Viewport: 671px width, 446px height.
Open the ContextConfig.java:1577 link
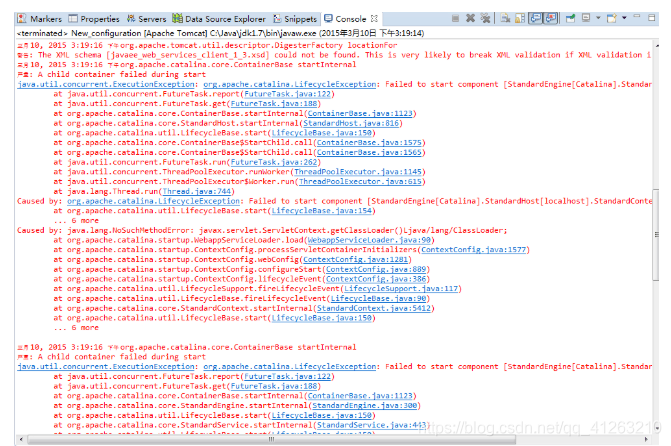tap(473, 250)
